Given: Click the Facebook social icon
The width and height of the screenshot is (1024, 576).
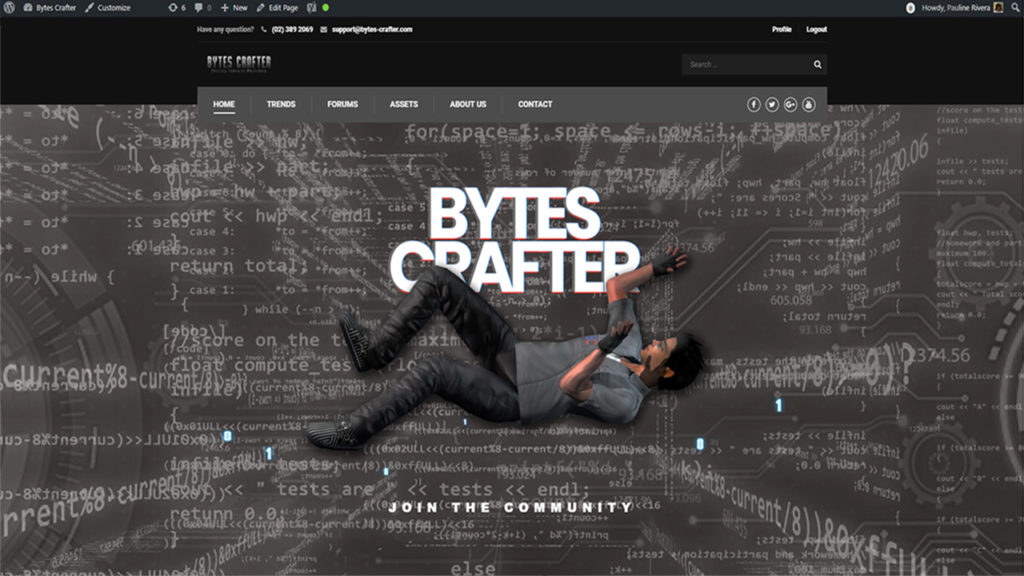Looking at the screenshot, I should (x=754, y=104).
